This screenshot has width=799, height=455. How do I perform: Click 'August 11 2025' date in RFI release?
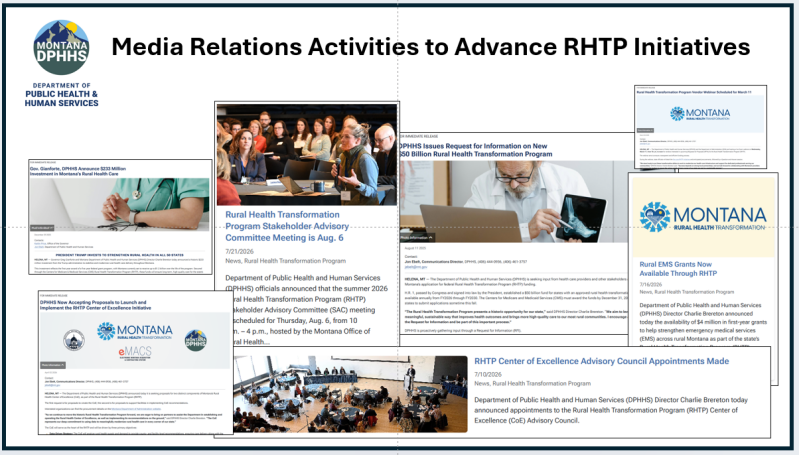pyautogui.click(x=415, y=248)
